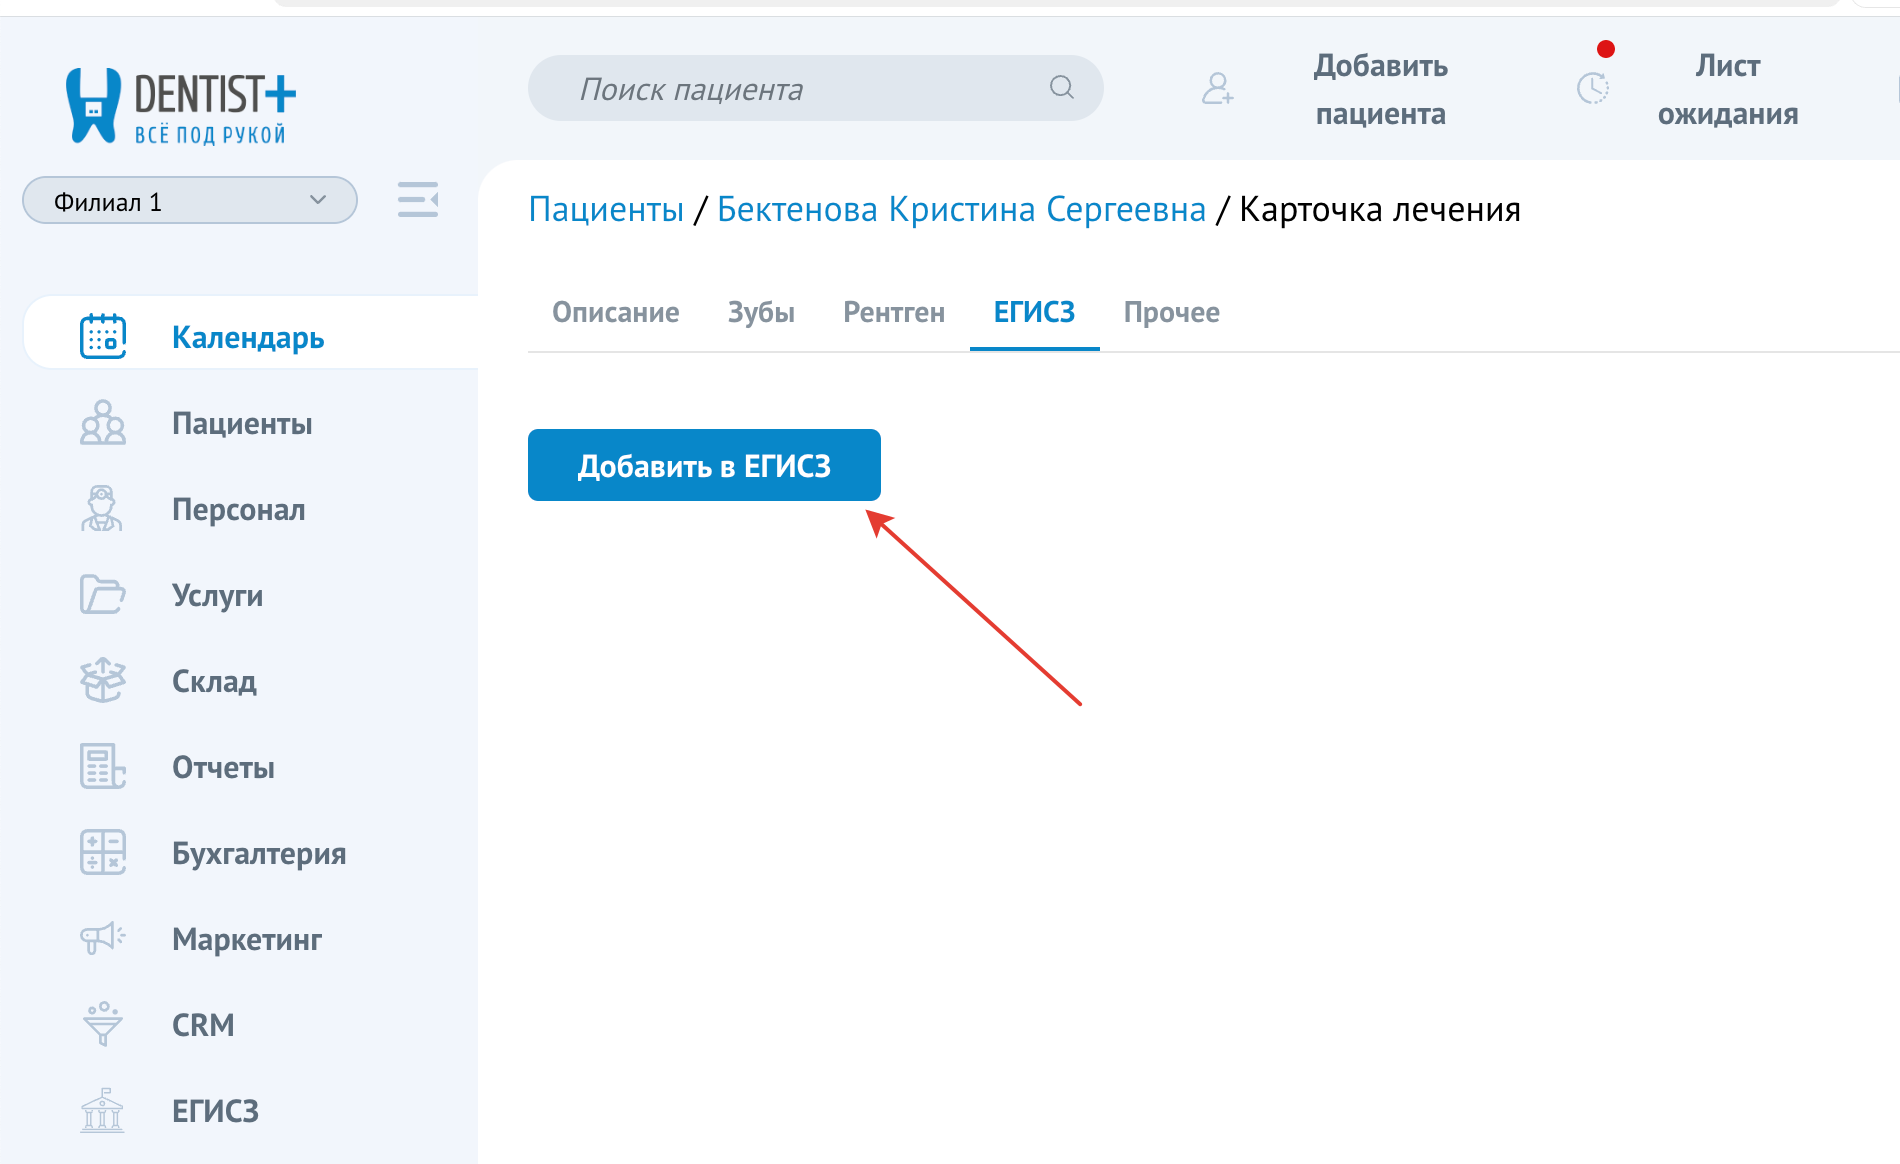This screenshot has height=1164, width=1900.
Task: Switch to the Зубы tab
Action: [761, 313]
